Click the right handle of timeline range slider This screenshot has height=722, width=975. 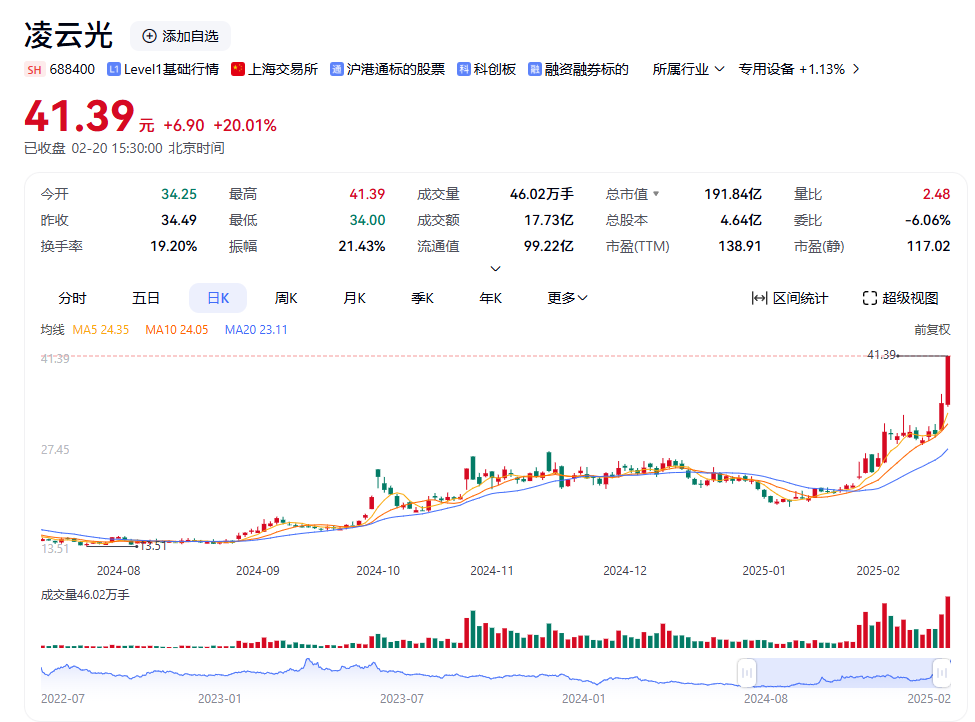(x=940, y=673)
